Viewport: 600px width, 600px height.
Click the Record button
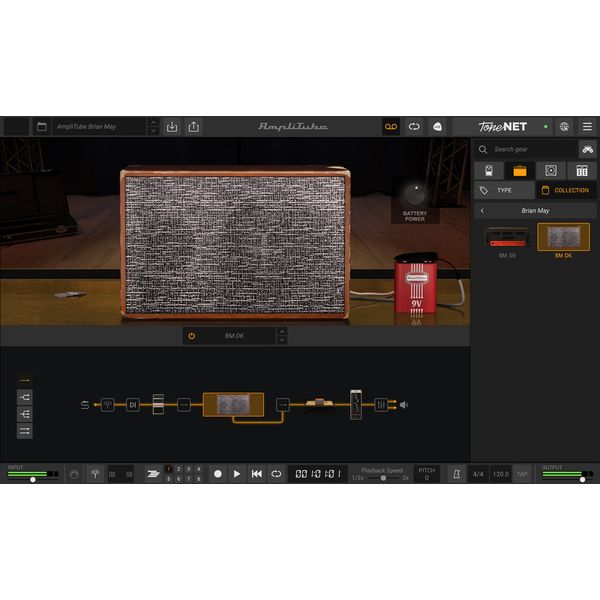point(218,474)
